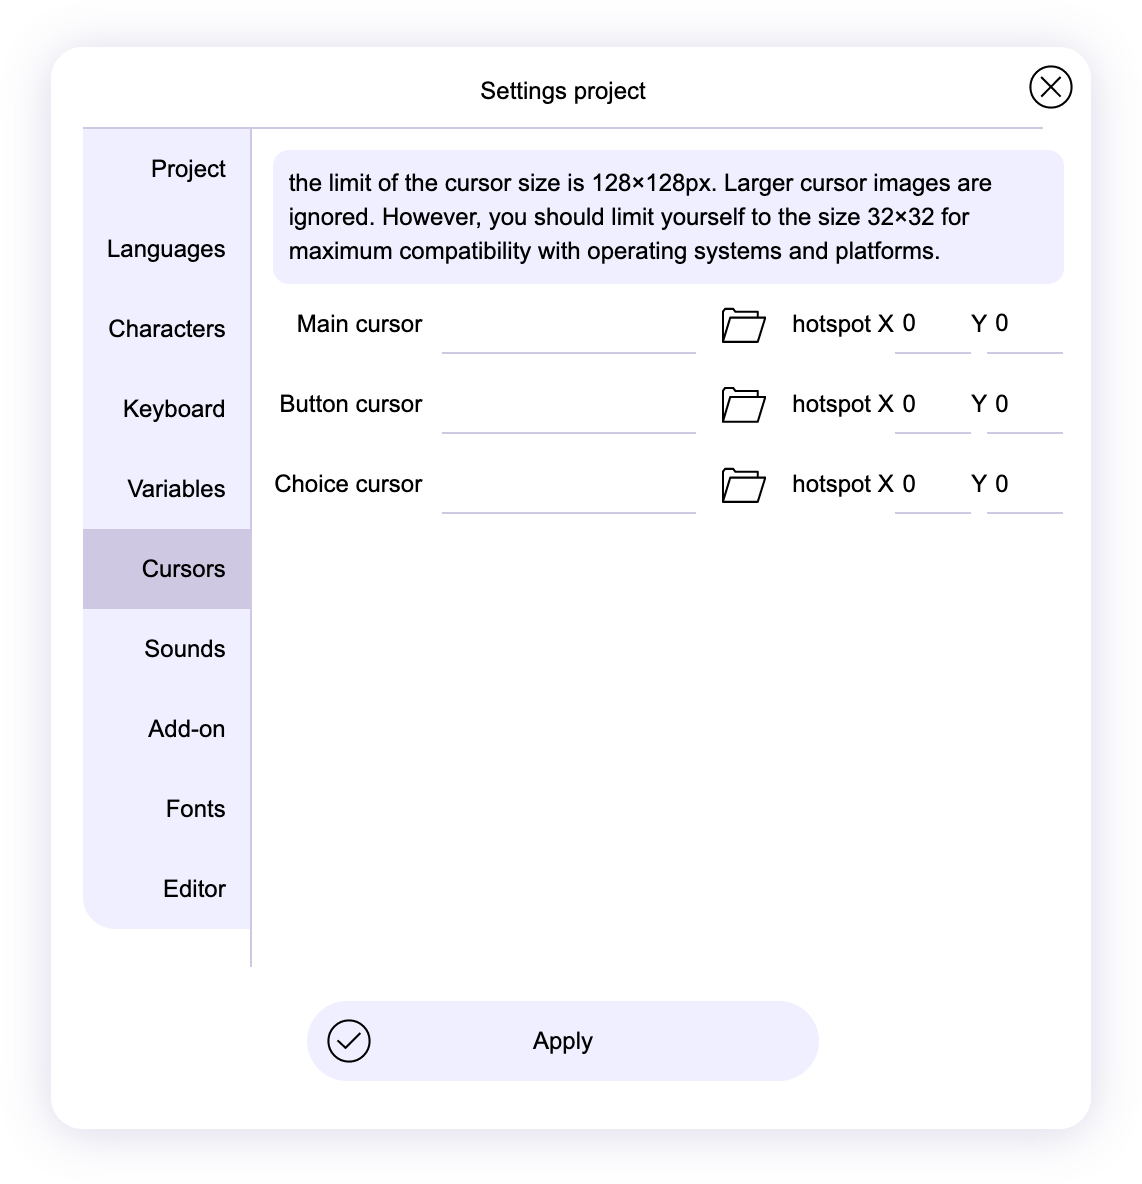Click the Main cursor file path field
1142x1184 pixels.
point(568,328)
